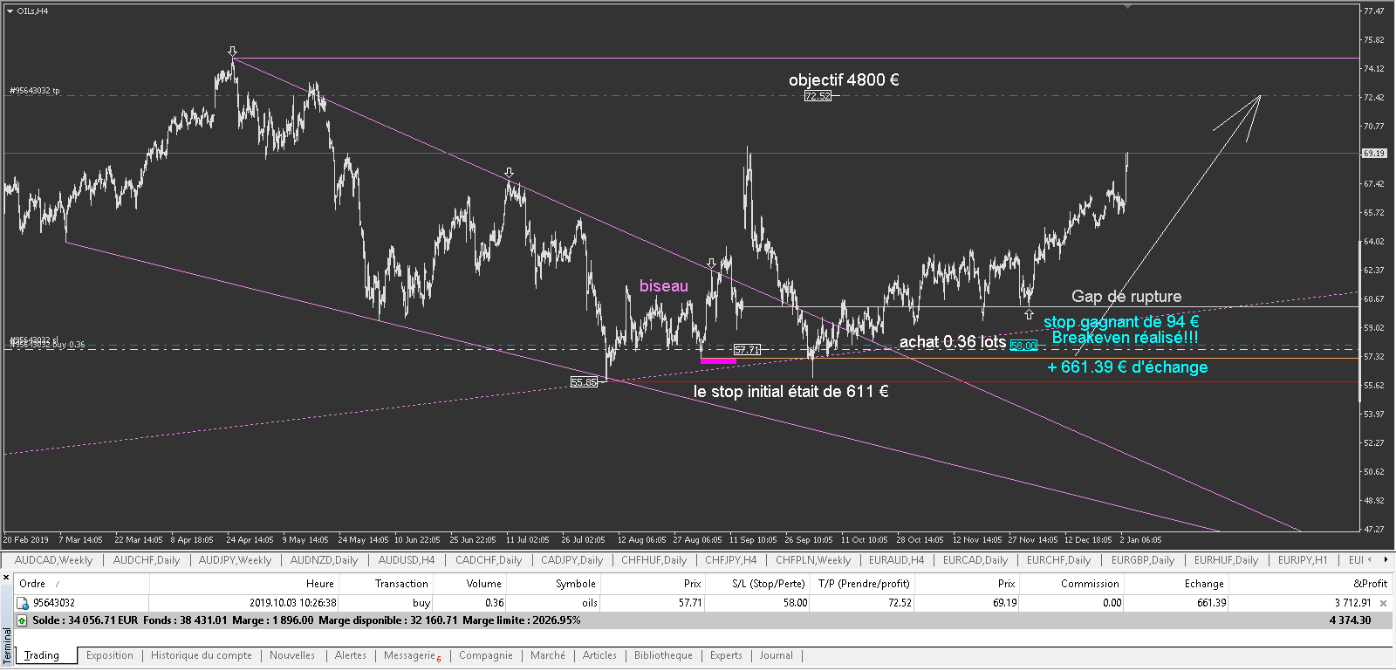Select the up-arrow marker below Gap de rupture

point(1029,314)
